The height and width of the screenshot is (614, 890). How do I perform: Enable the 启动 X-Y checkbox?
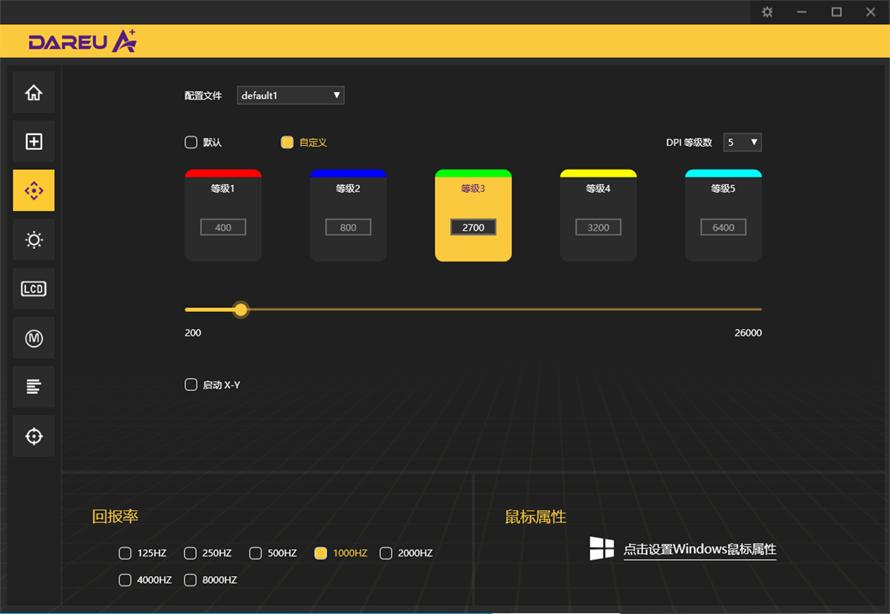point(191,385)
